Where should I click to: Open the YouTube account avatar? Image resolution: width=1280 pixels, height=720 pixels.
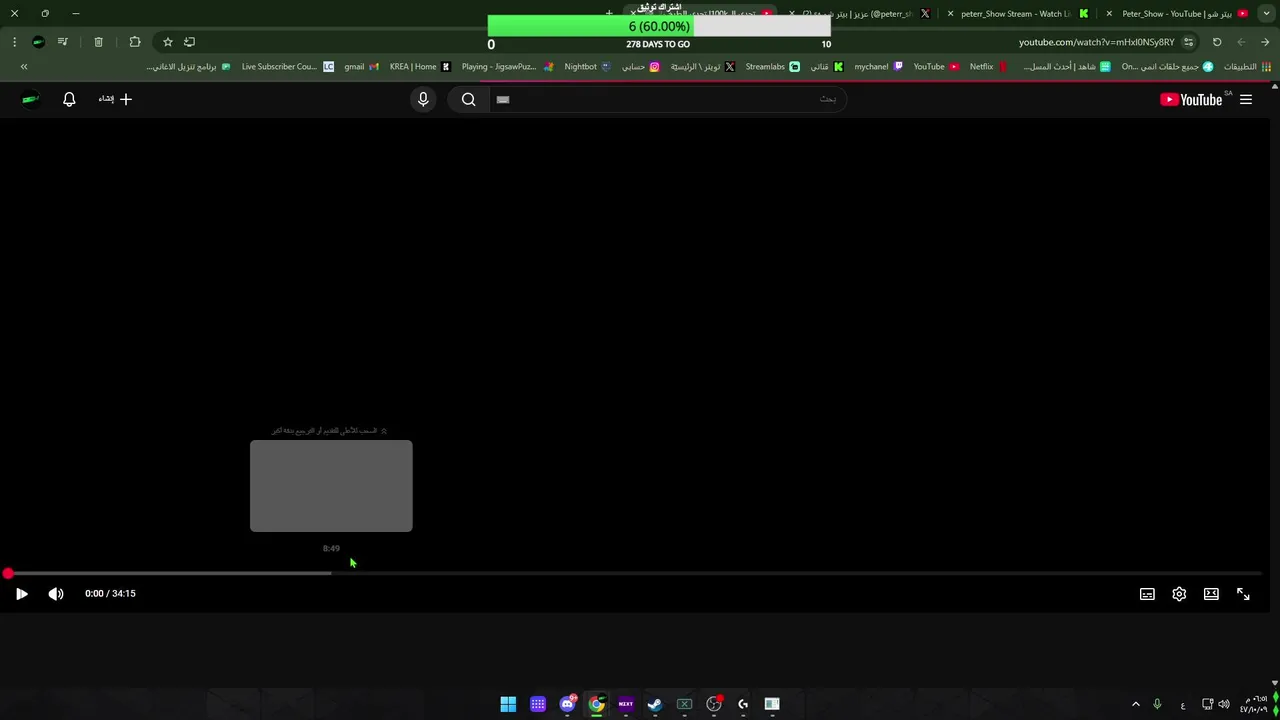[30, 99]
